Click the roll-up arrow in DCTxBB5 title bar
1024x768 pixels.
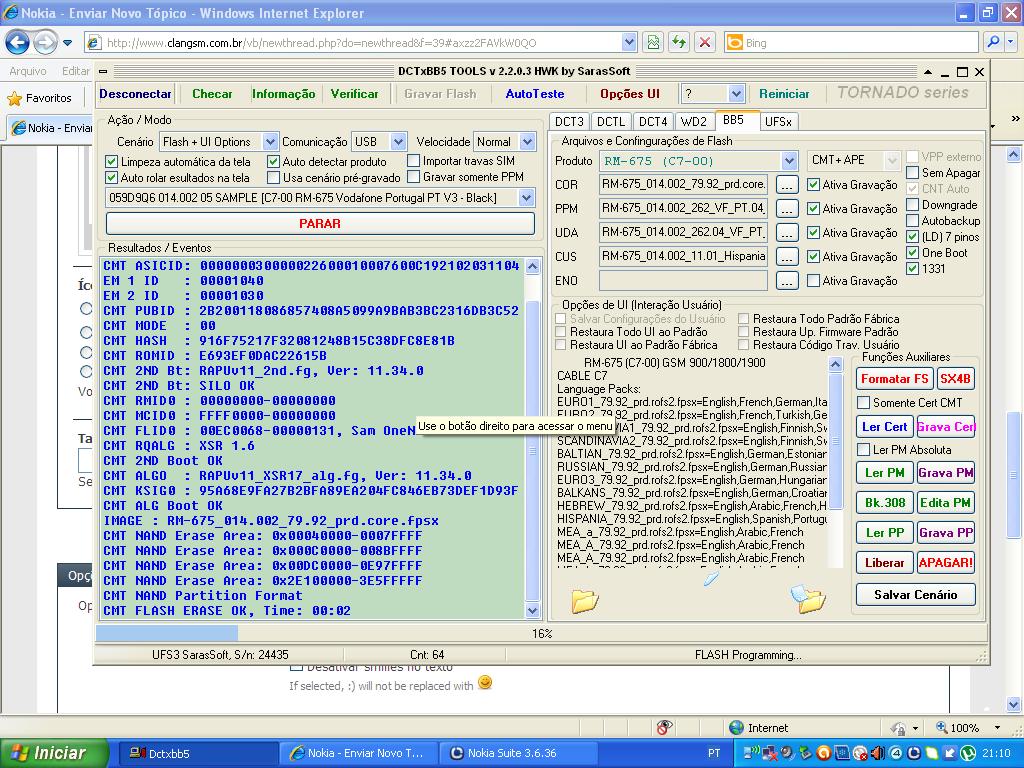(929, 71)
